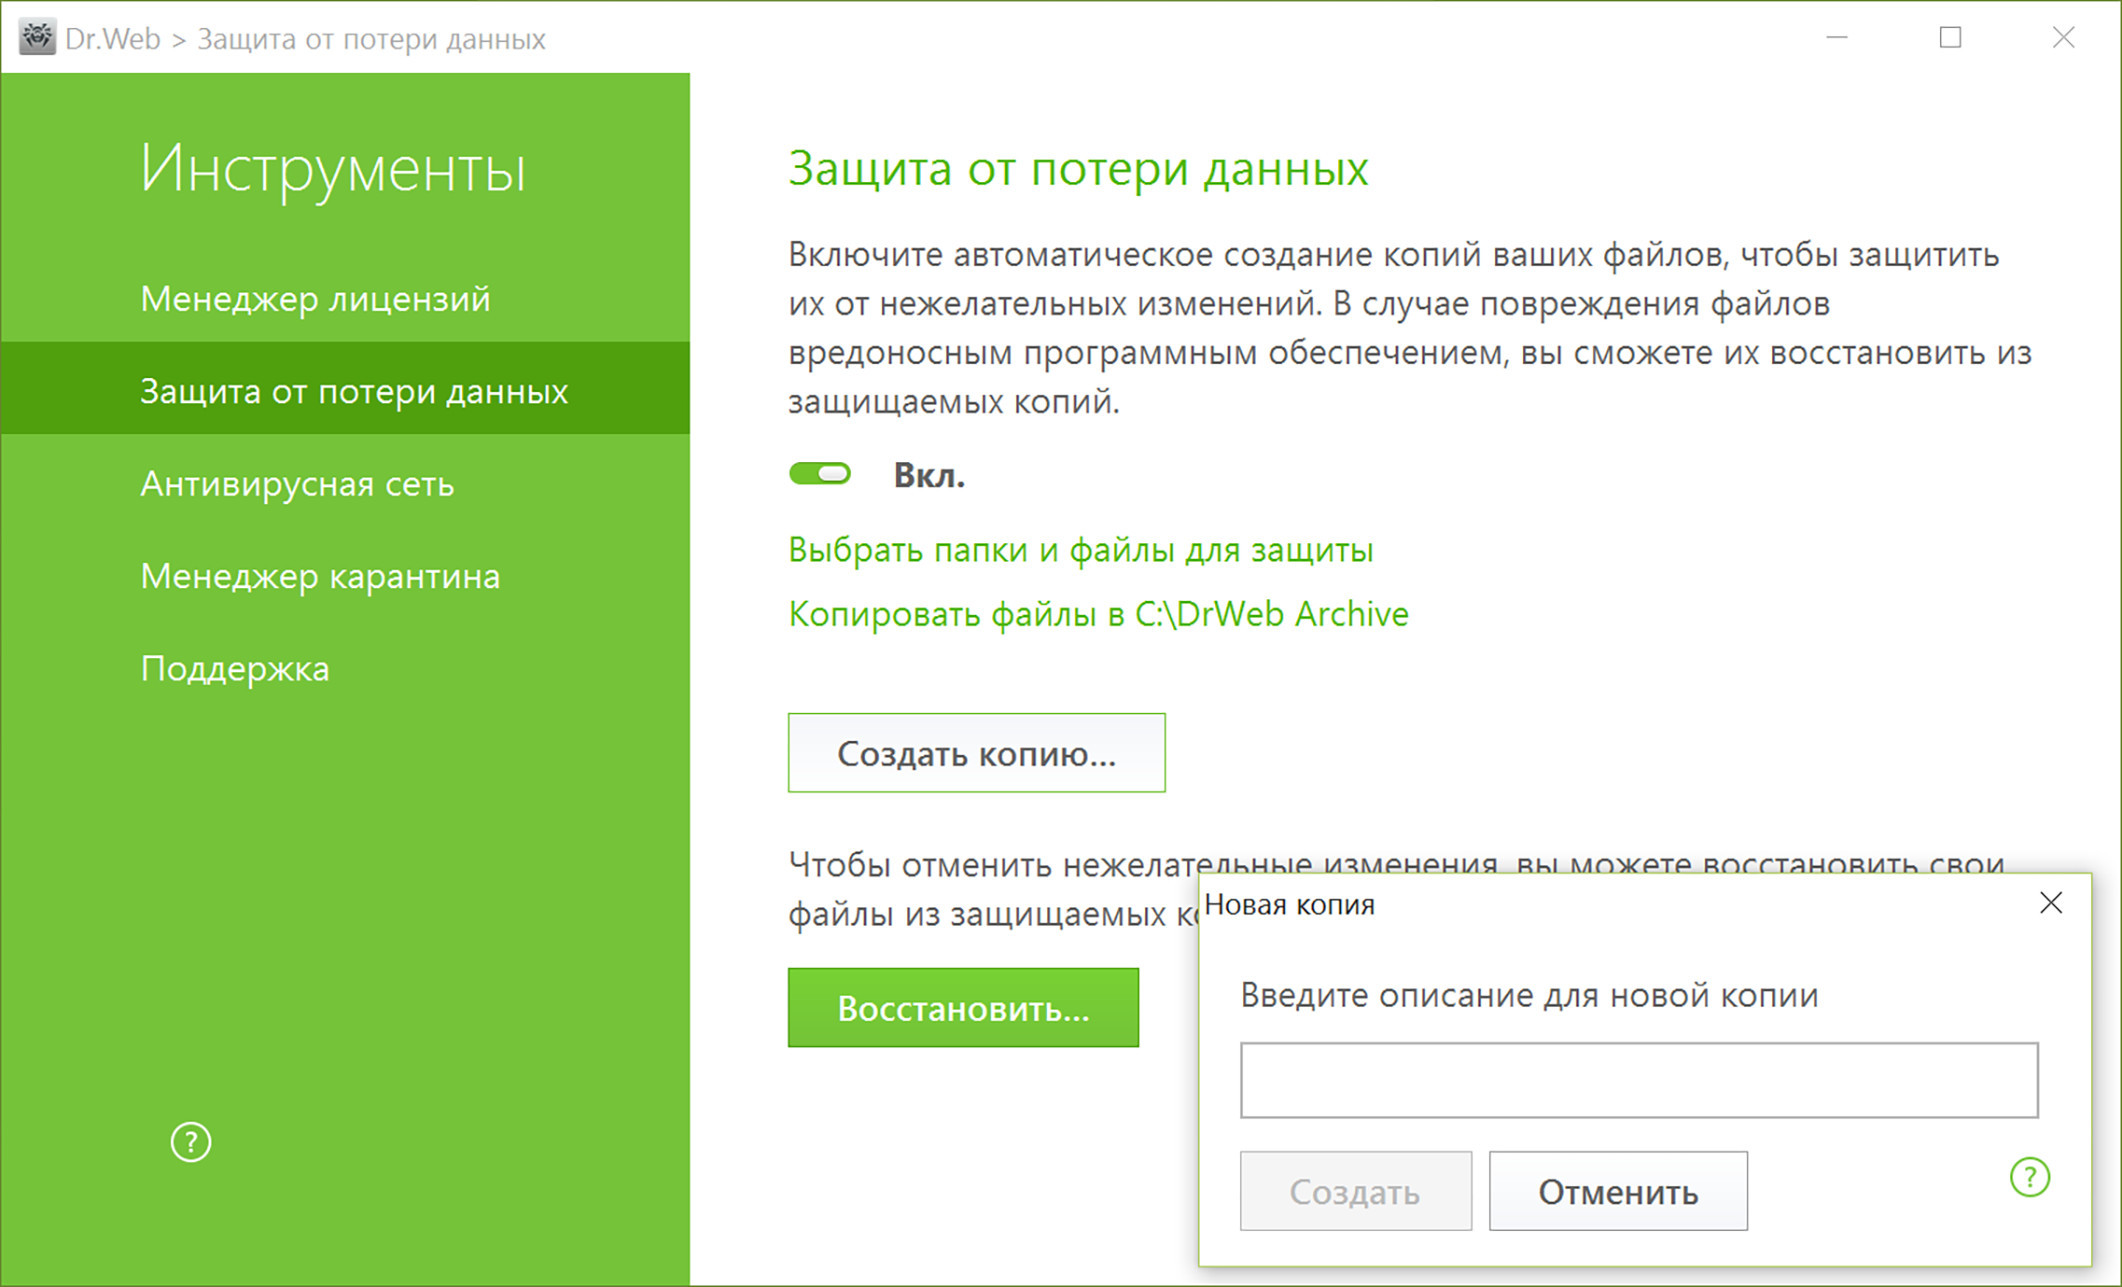The height and width of the screenshot is (1287, 2122).
Task: Minimize the Dr.Web window
Action: tap(1836, 38)
